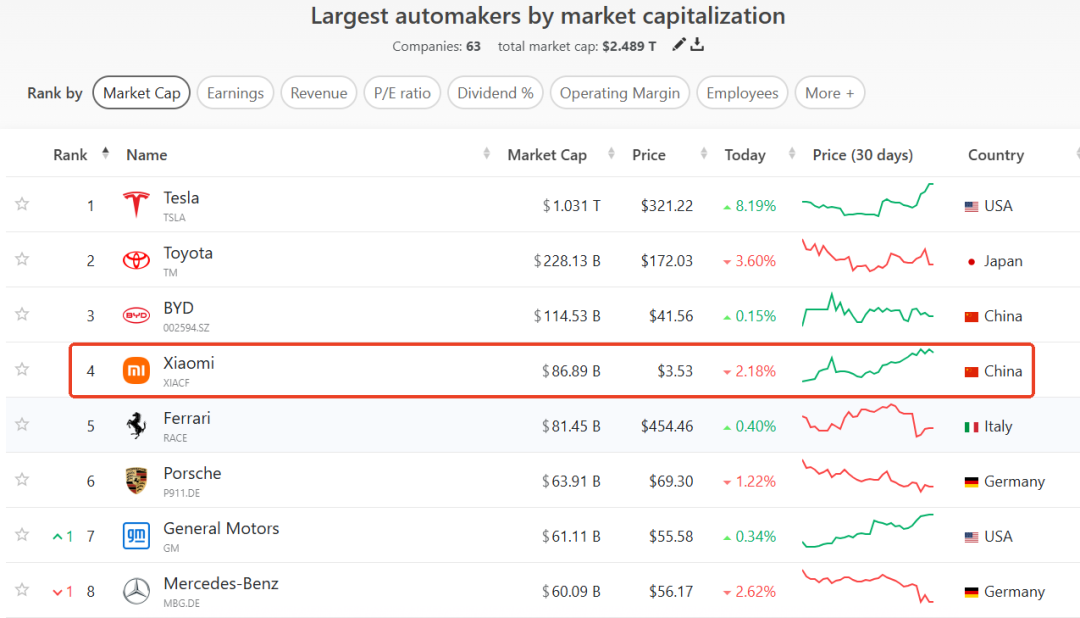Rank automakers by Earnings
The image size is (1080, 618).
pos(235,93)
